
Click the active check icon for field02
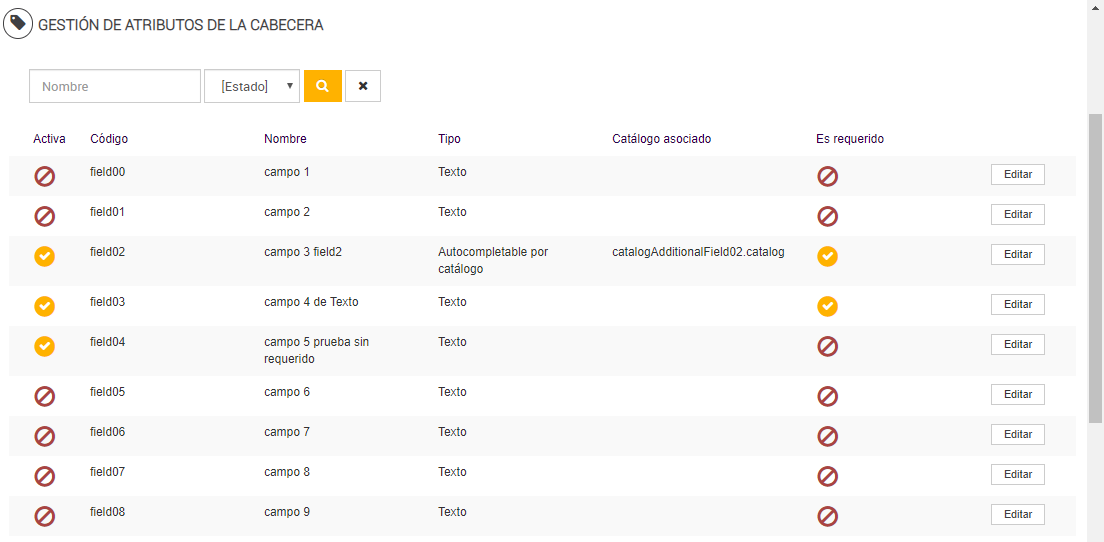point(45,256)
